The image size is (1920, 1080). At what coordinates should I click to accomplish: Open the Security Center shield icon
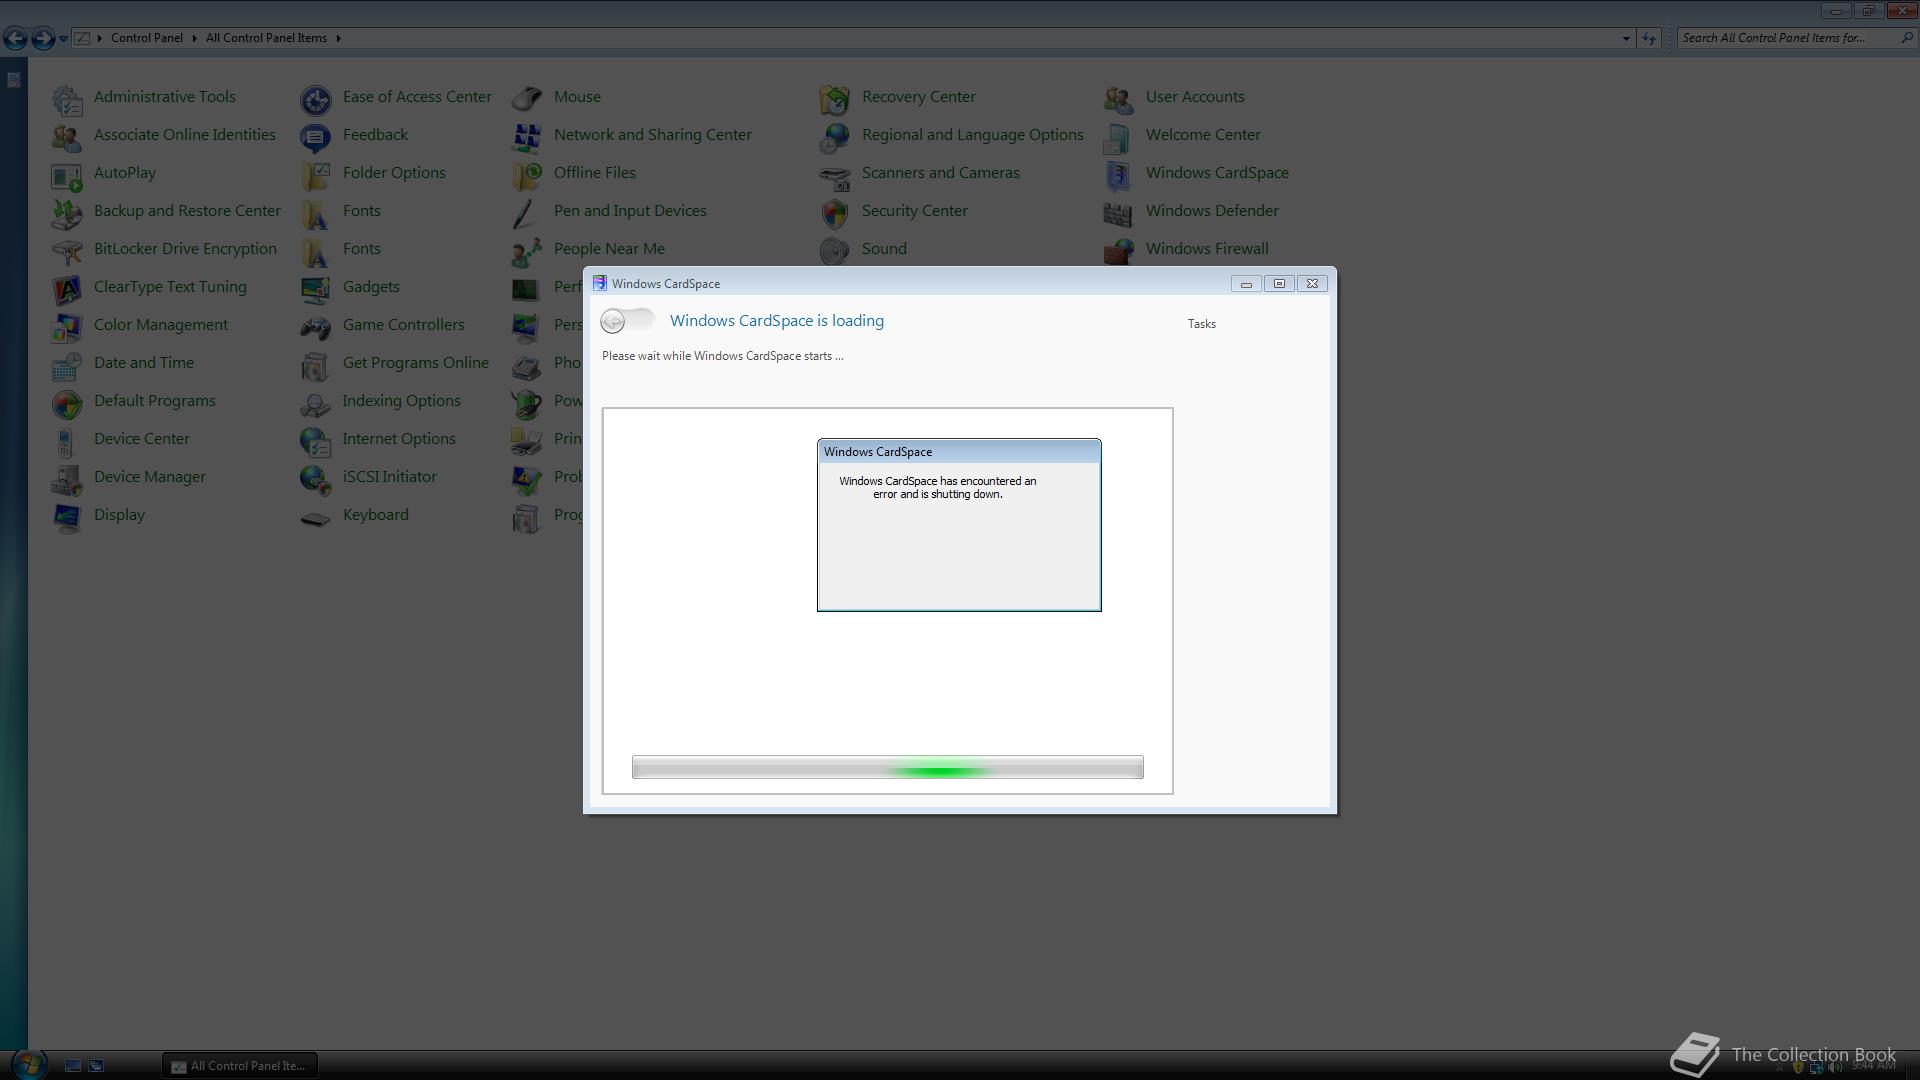[x=834, y=212]
